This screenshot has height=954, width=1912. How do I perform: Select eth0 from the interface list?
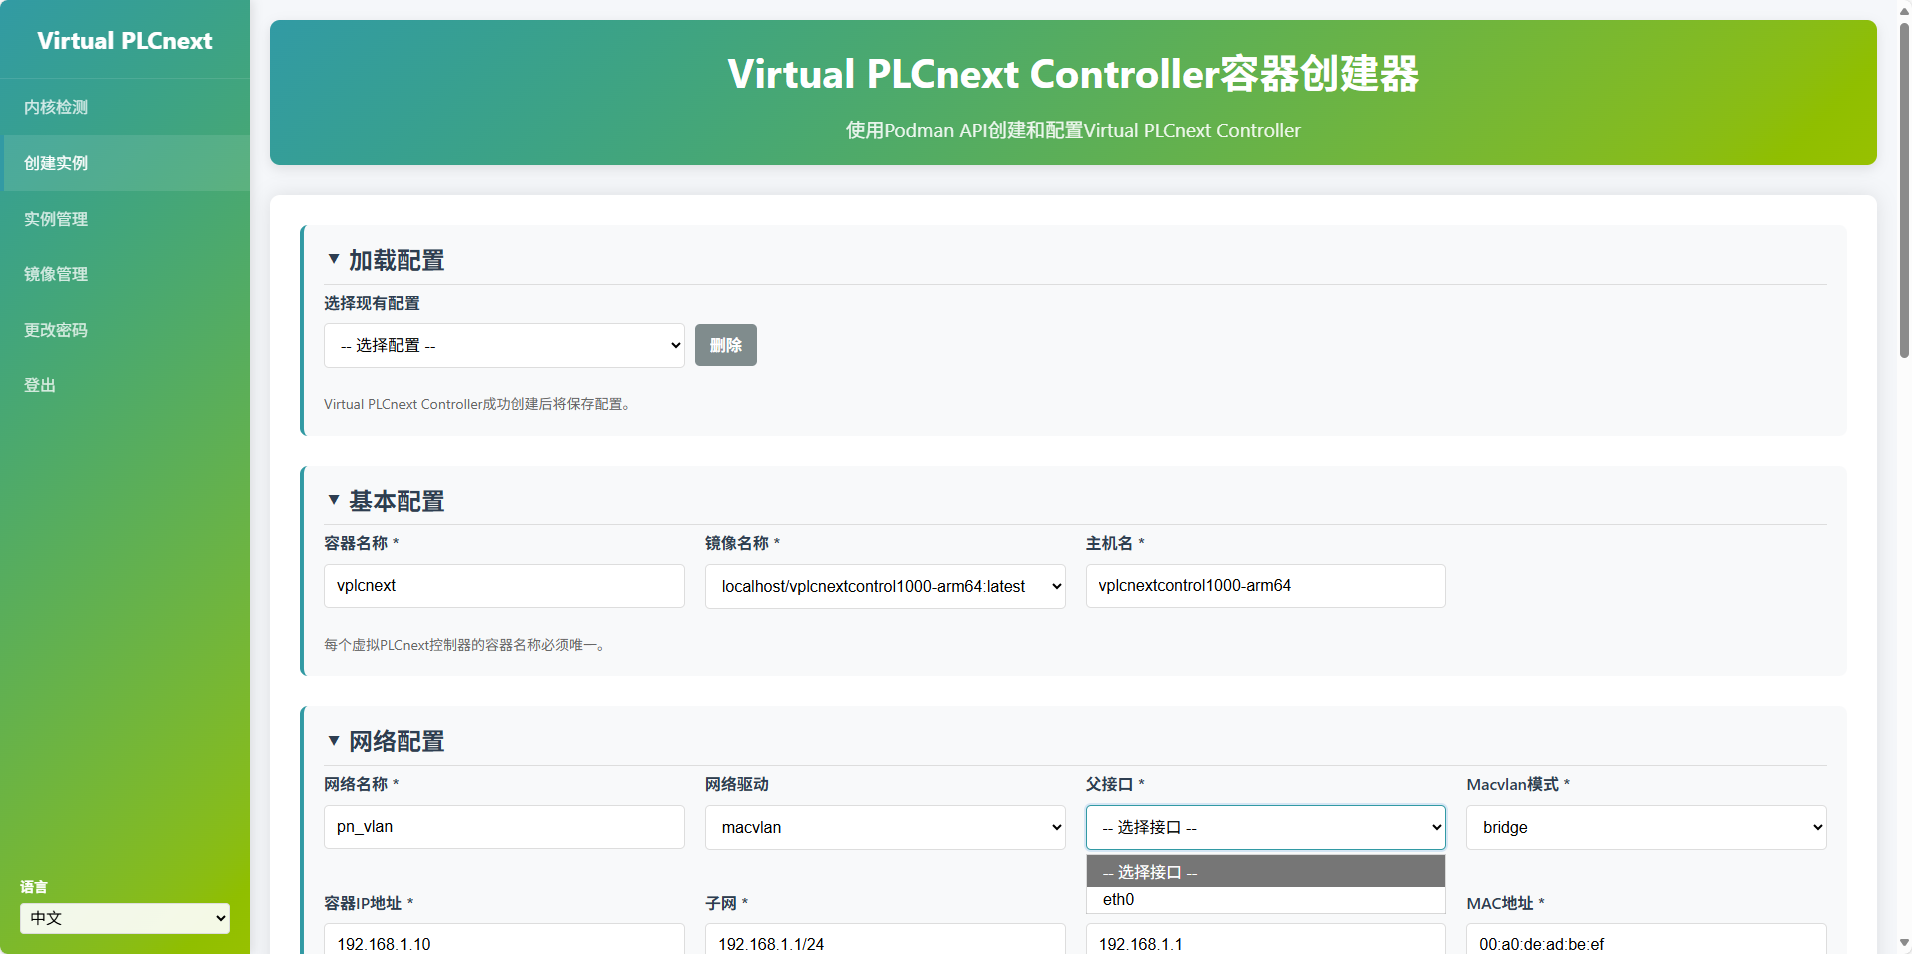(x=1265, y=900)
